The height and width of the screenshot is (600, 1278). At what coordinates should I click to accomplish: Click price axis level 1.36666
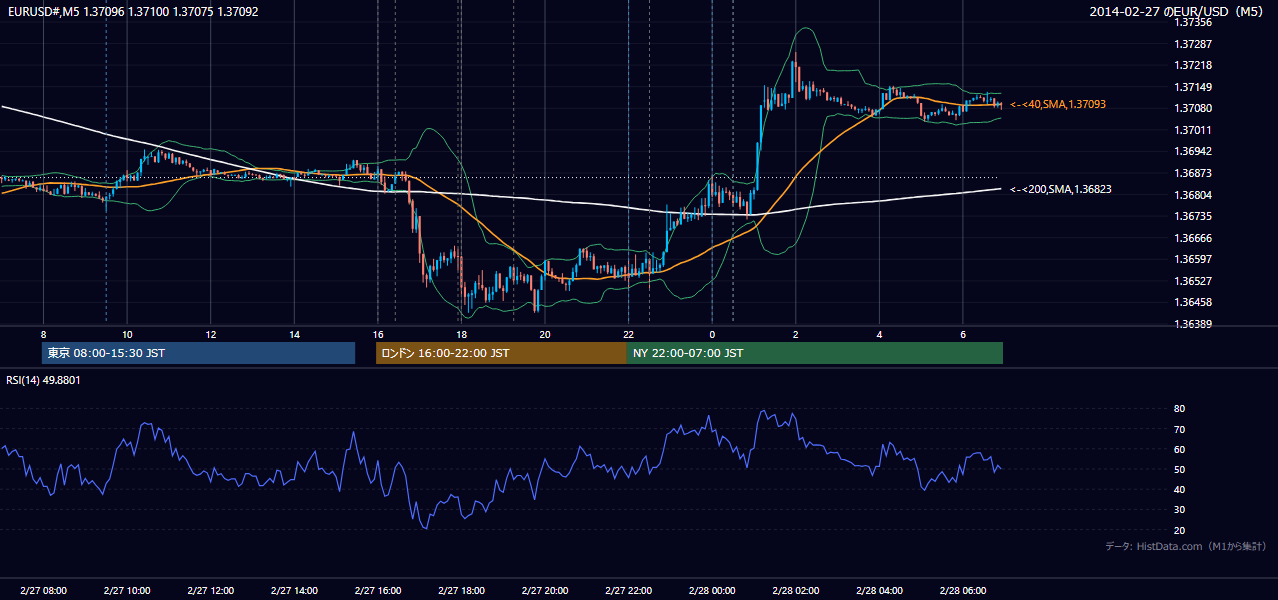(x=1193, y=238)
